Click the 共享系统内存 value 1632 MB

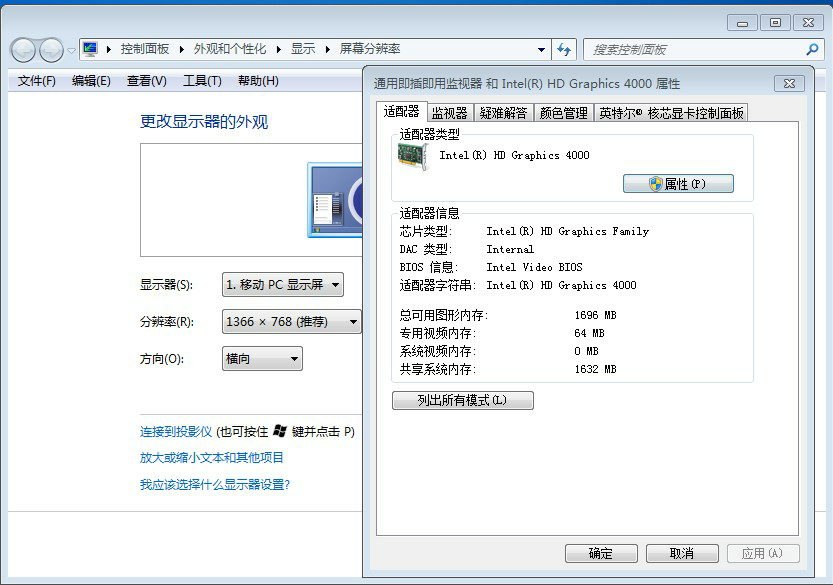tap(596, 369)
